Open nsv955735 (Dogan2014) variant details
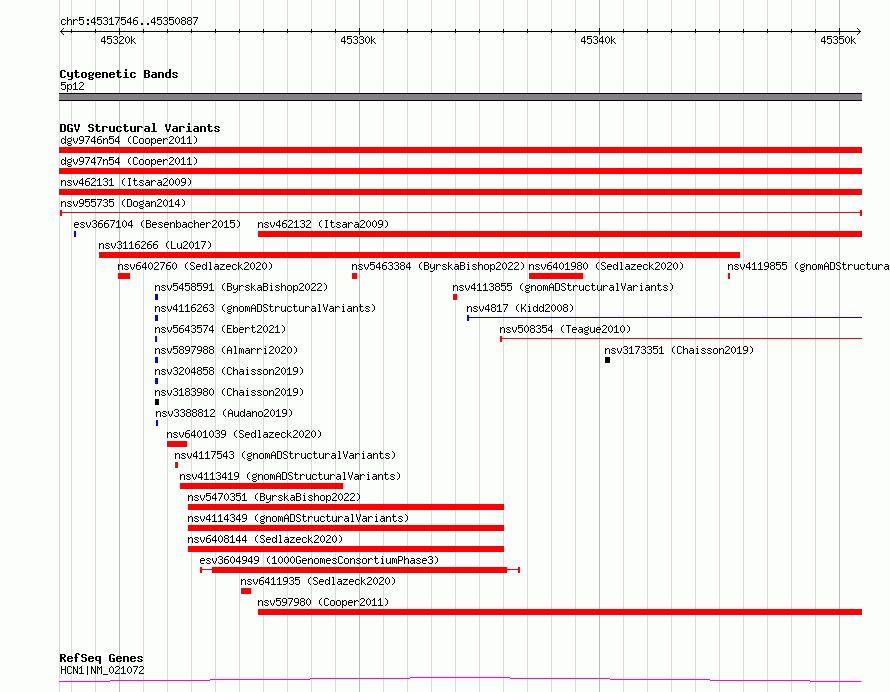The image size is (890, 692). pyautogui.click(x=123, y=203)
